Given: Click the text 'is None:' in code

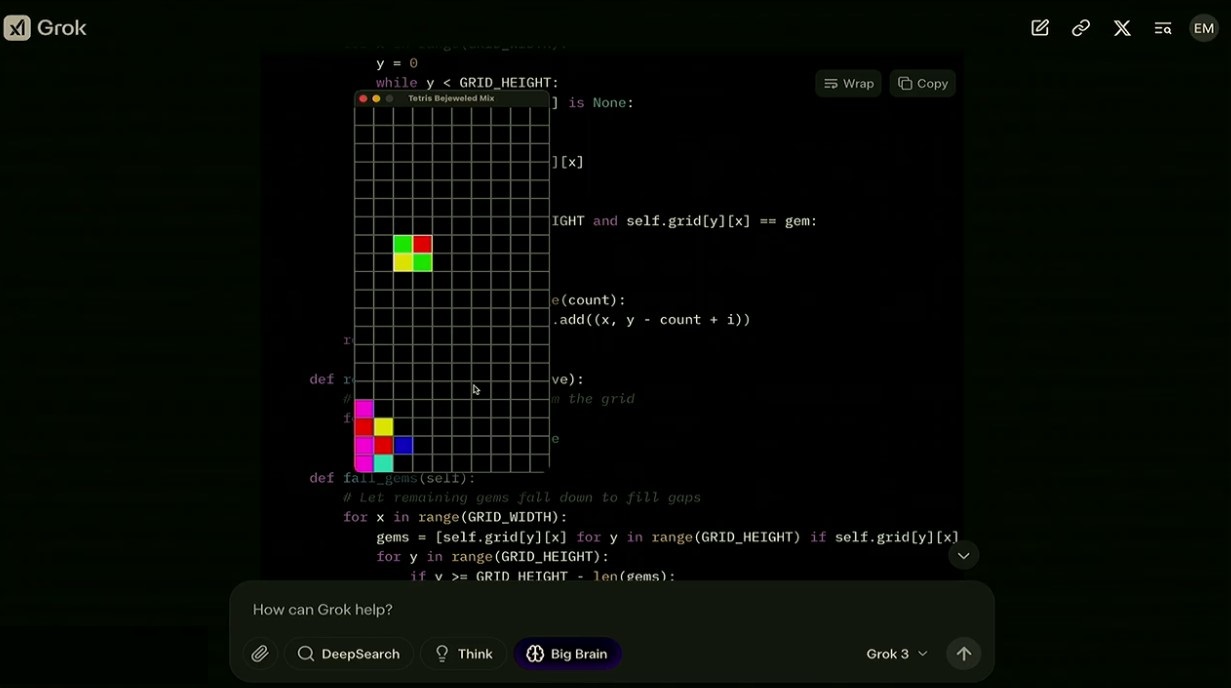Looking at the screenshot, I should click(601, 103).
